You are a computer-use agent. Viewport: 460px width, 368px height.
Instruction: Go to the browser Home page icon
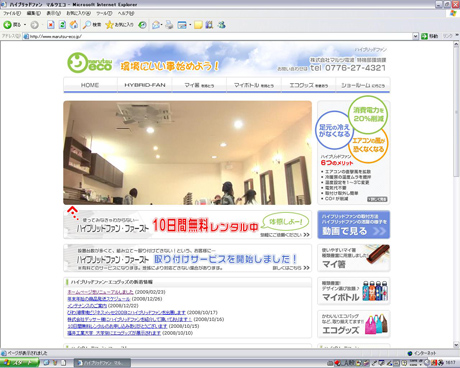[74, 25]
